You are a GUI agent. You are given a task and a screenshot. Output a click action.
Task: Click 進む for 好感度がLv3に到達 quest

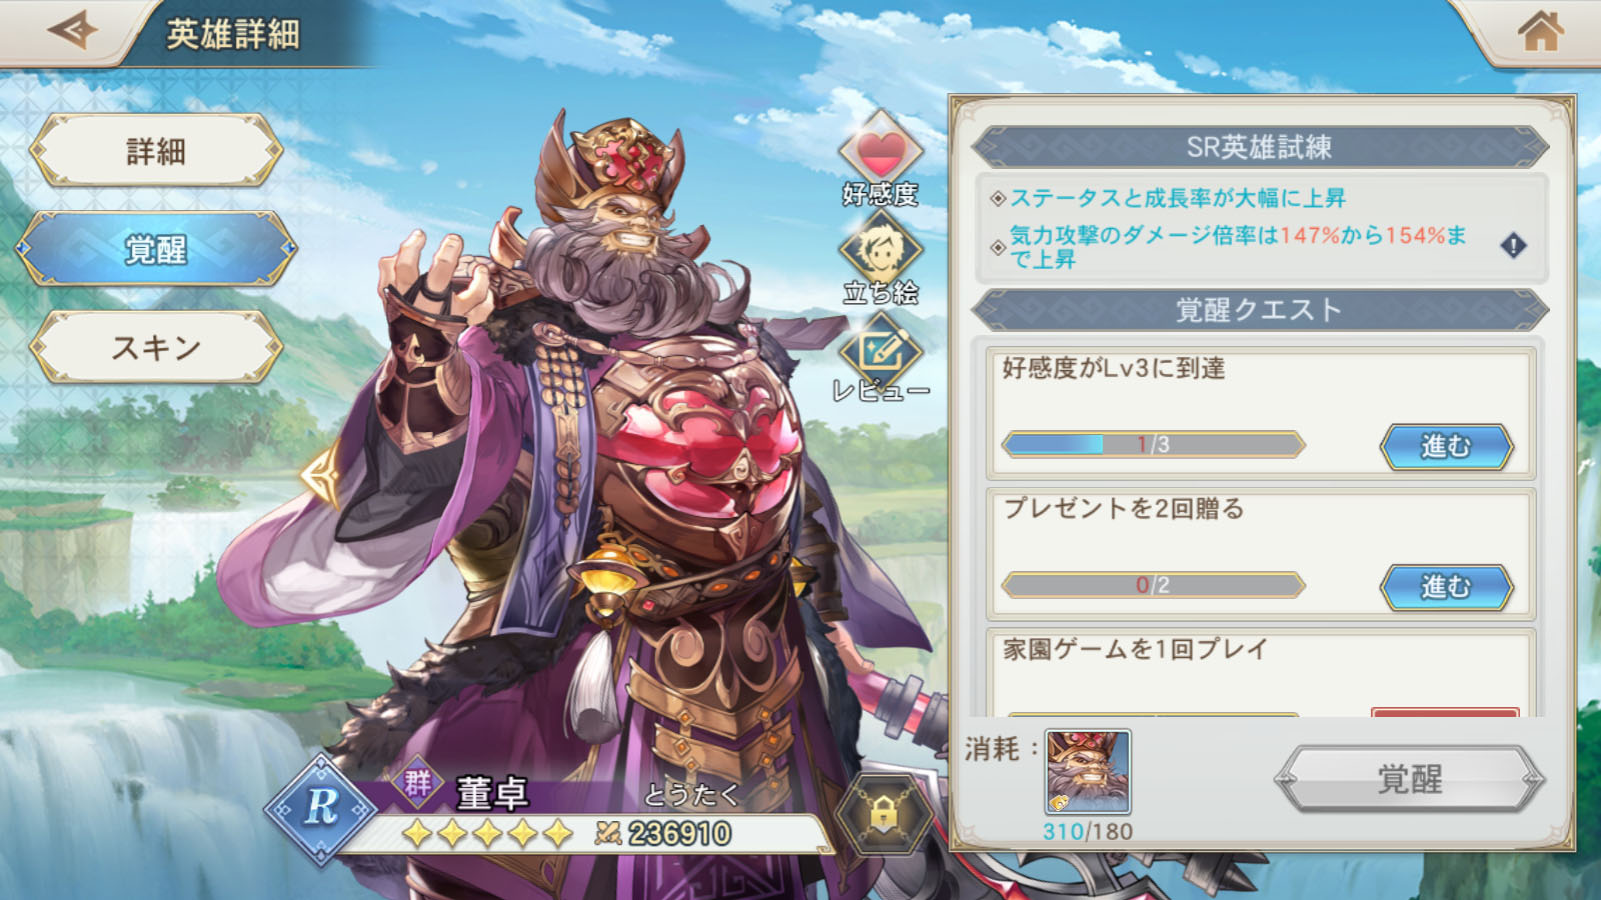[x=1446, y=446]
